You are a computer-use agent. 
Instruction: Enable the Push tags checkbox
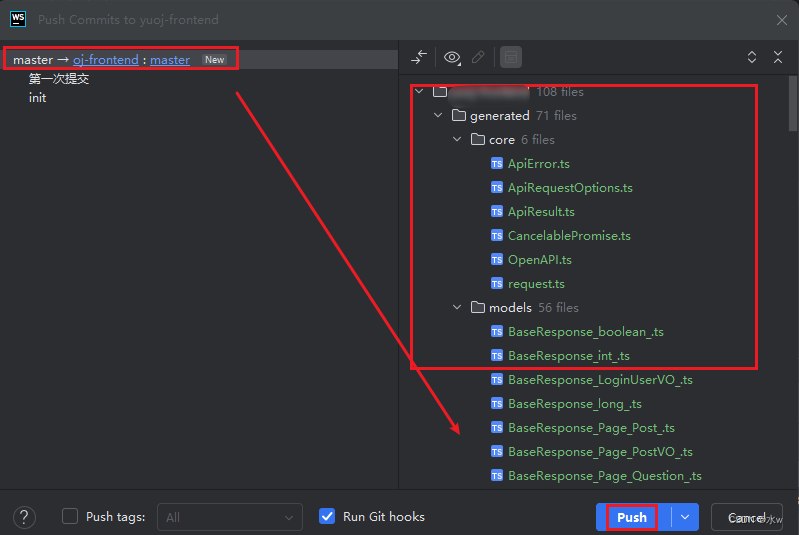70,516
